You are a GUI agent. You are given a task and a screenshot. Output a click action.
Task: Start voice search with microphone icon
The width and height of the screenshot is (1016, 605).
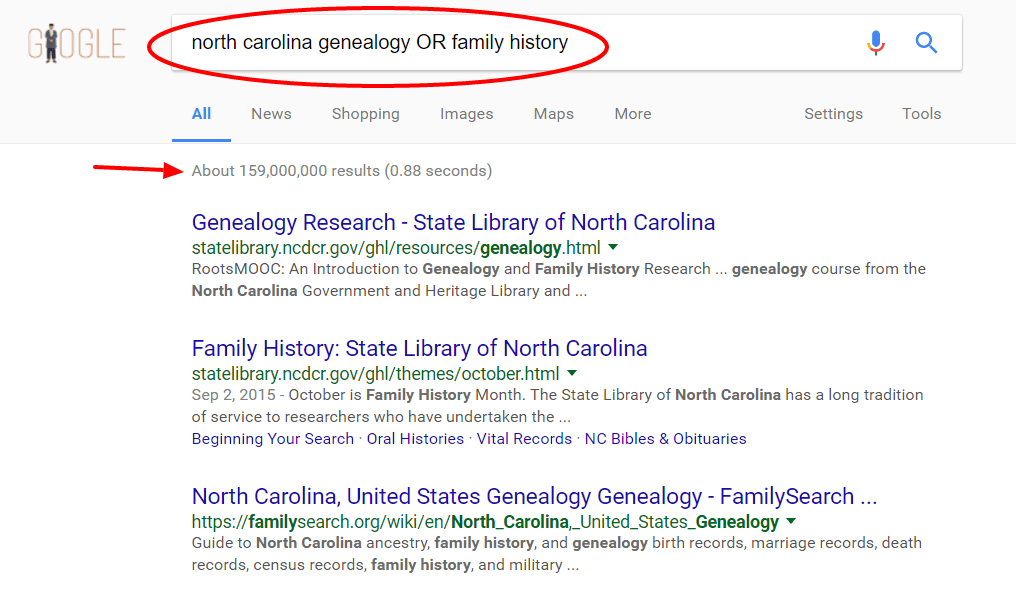click(875, 43)
